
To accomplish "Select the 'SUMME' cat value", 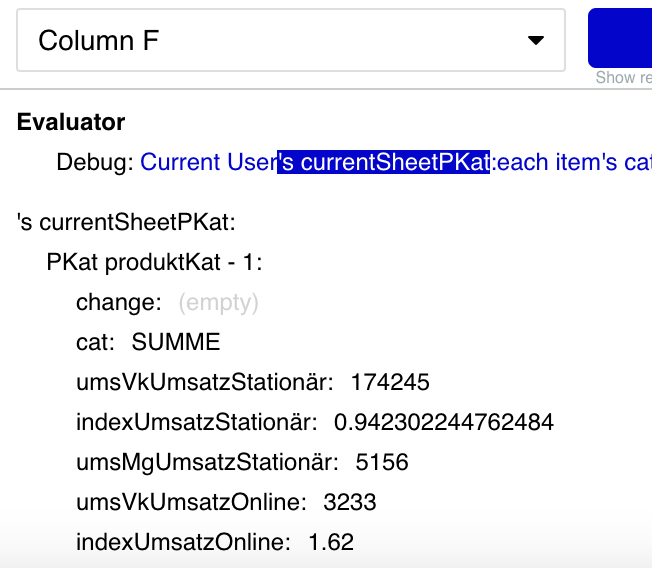I will tap(176, 342).
